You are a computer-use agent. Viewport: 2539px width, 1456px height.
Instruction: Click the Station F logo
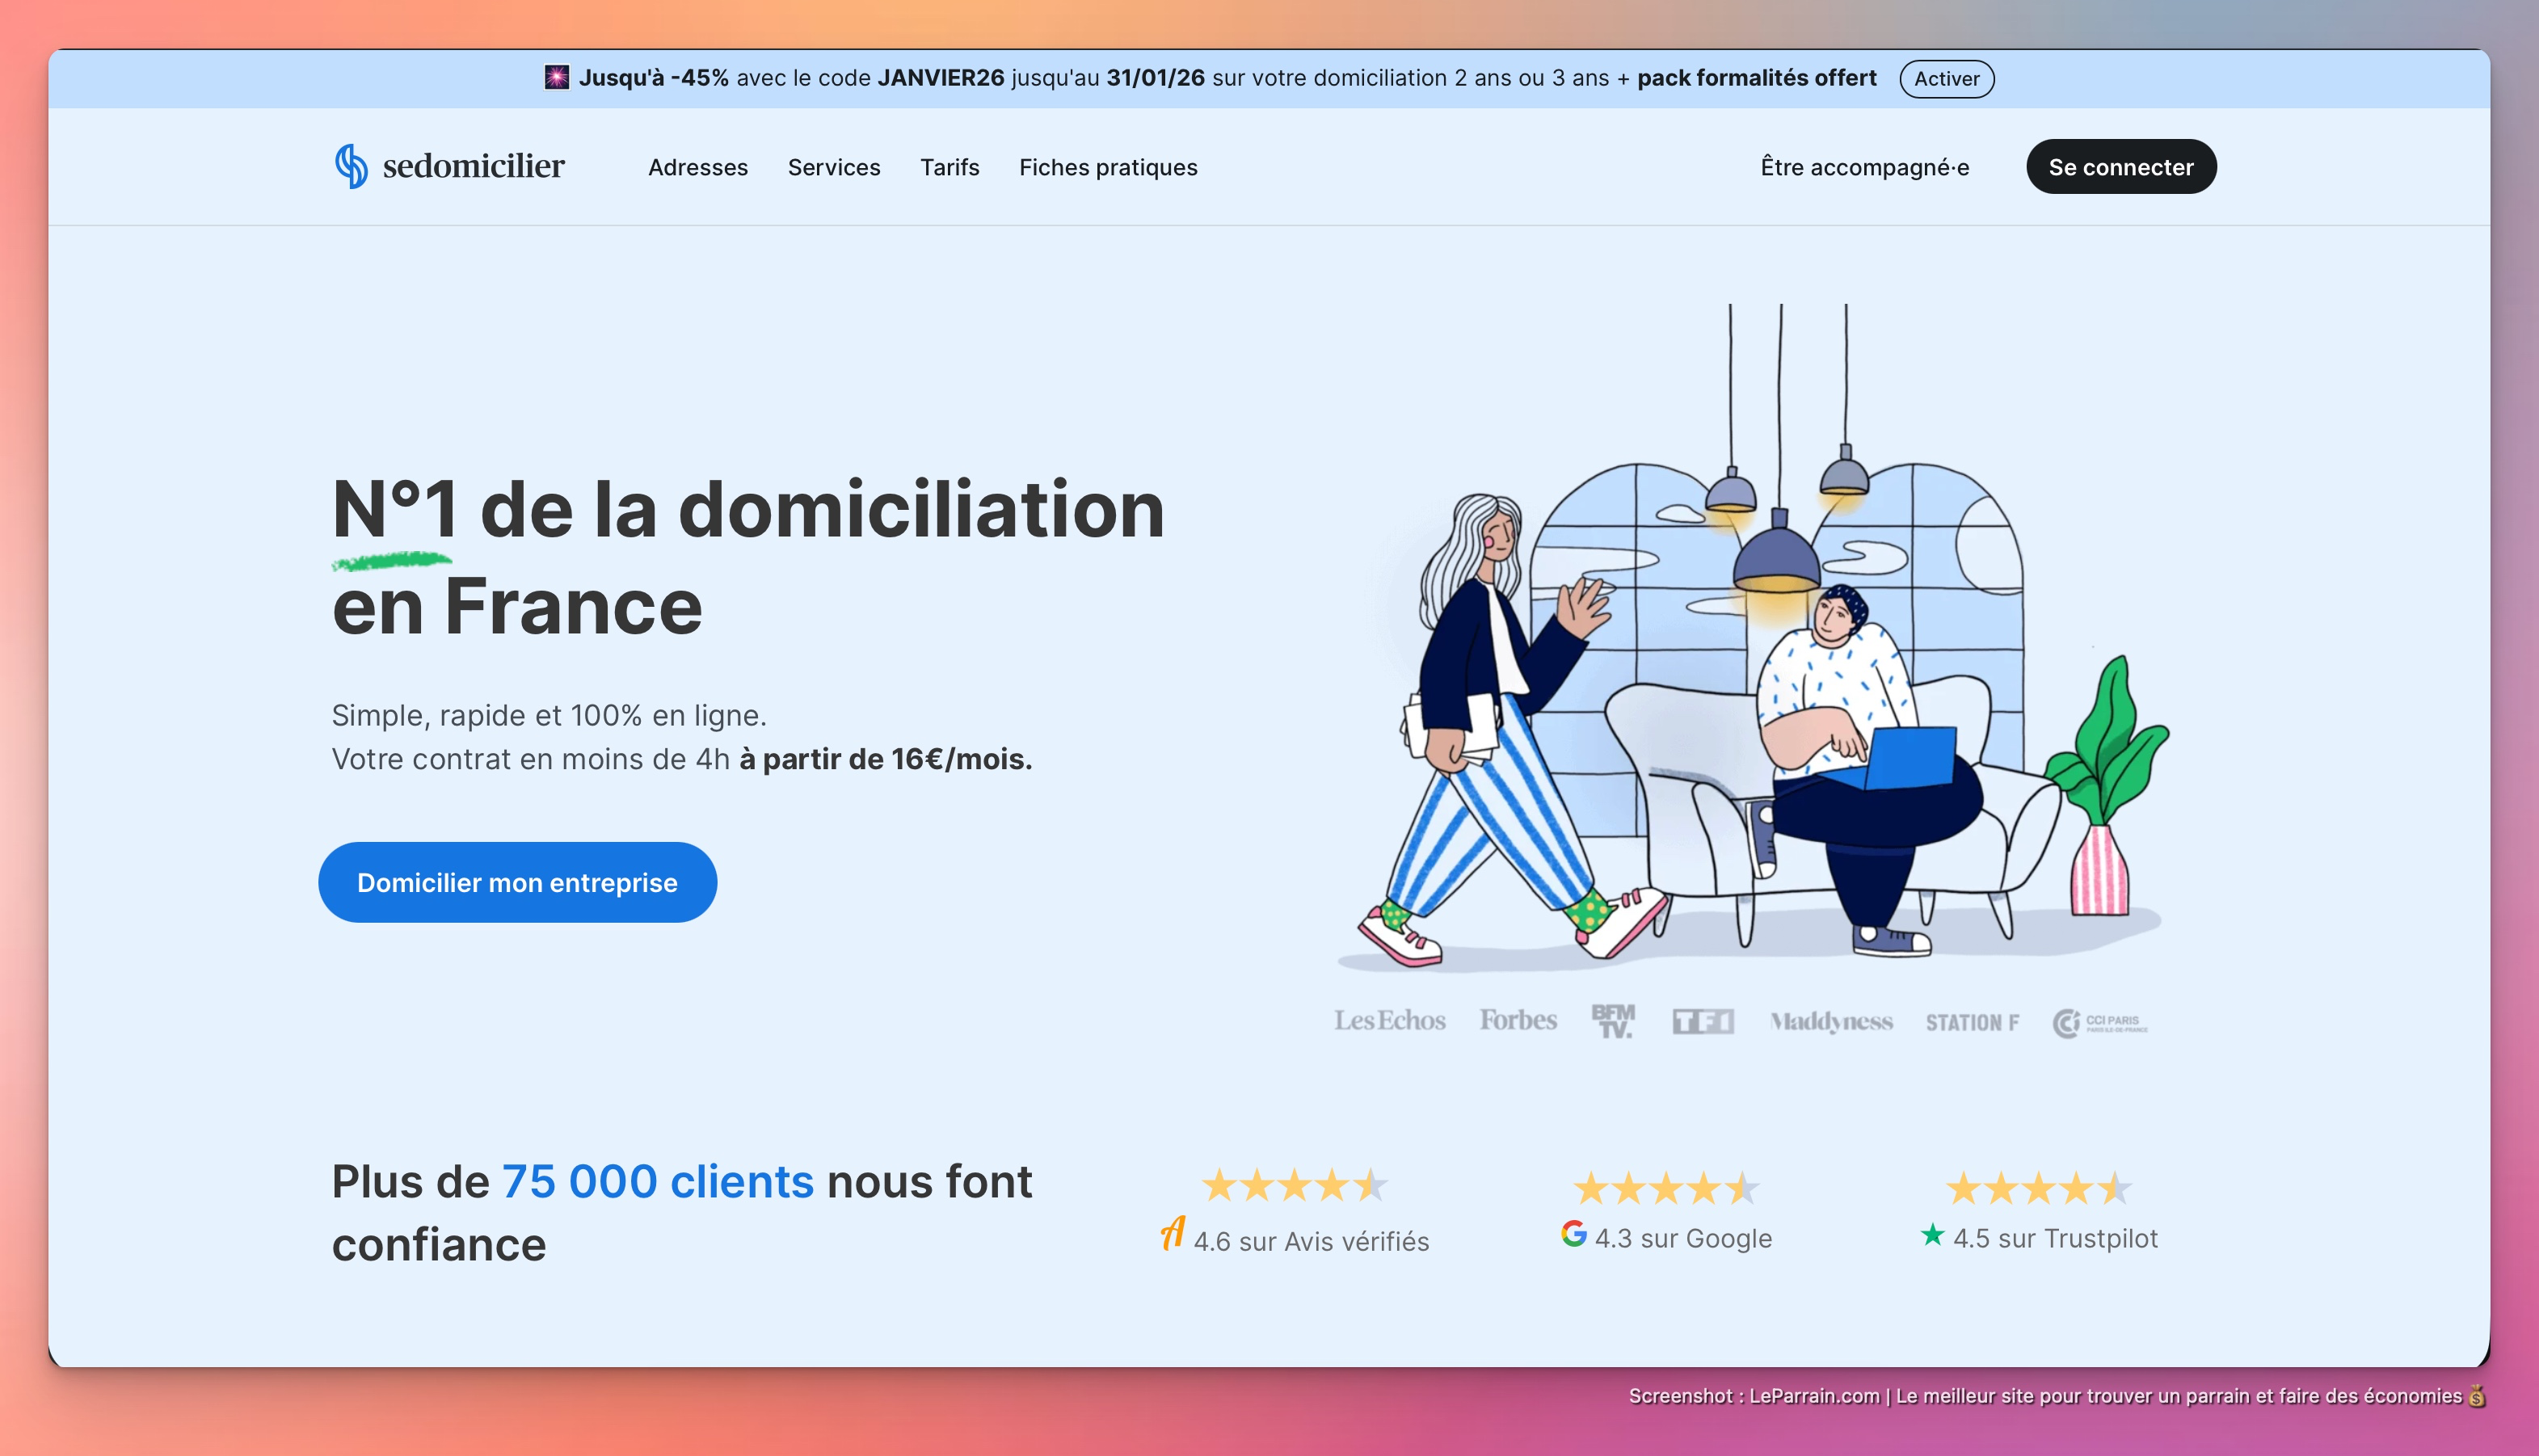(x=1972, y=1023)
